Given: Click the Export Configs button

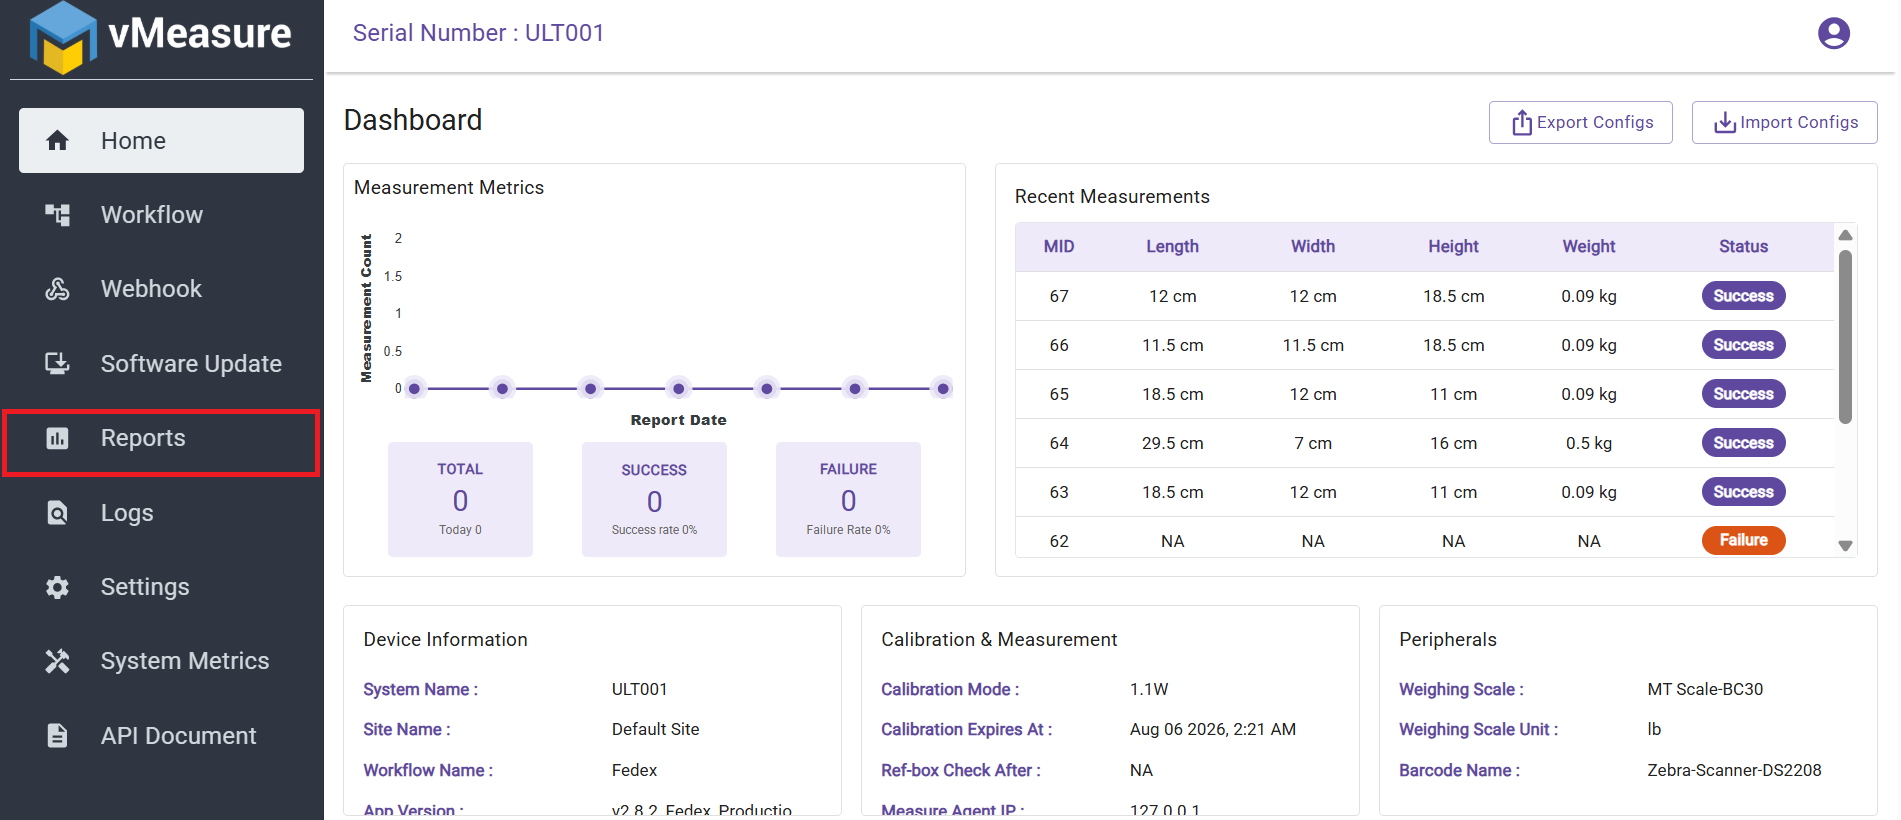Looking at the screenshot, I should (1580, 122).
